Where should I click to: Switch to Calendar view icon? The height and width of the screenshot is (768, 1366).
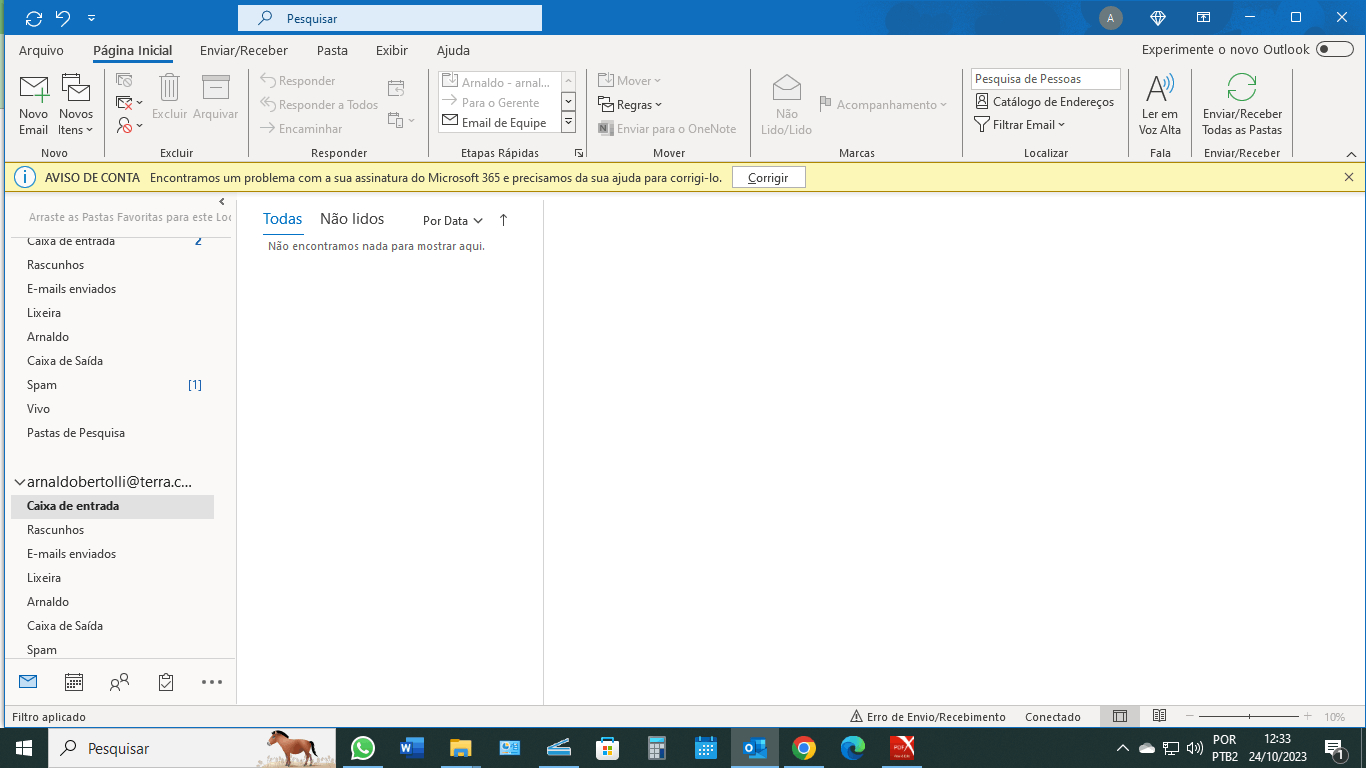pyautogui.click(x=74, y=682)
